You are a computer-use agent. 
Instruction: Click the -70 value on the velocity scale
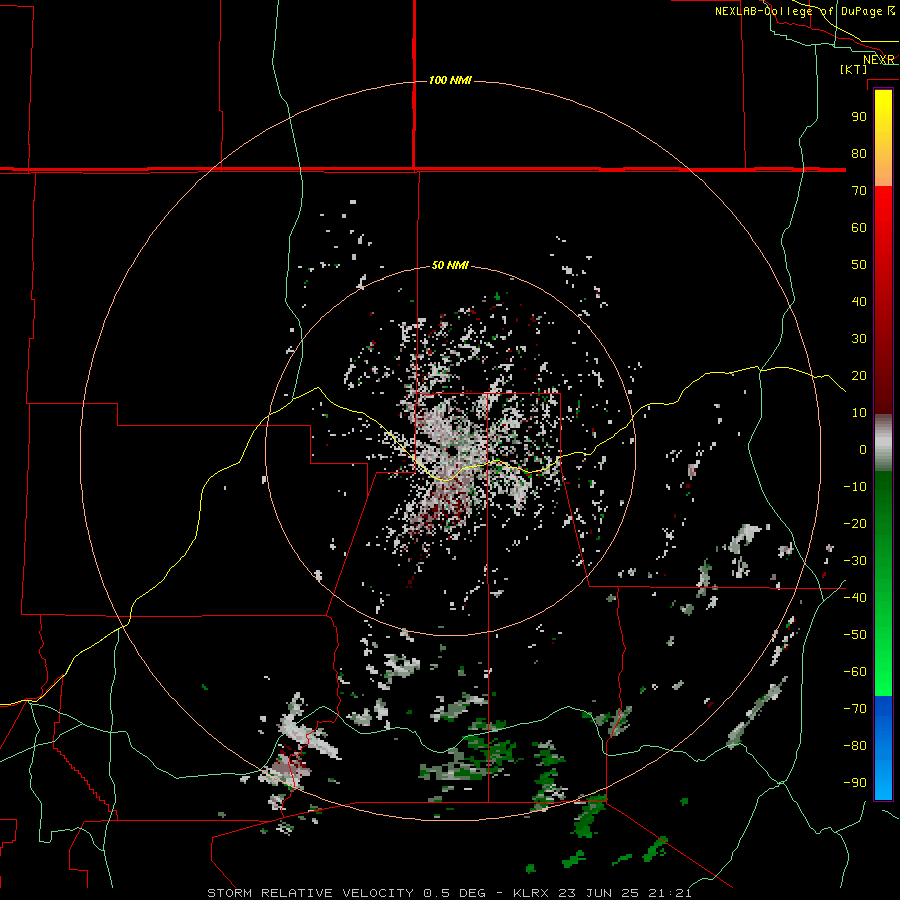855,709
